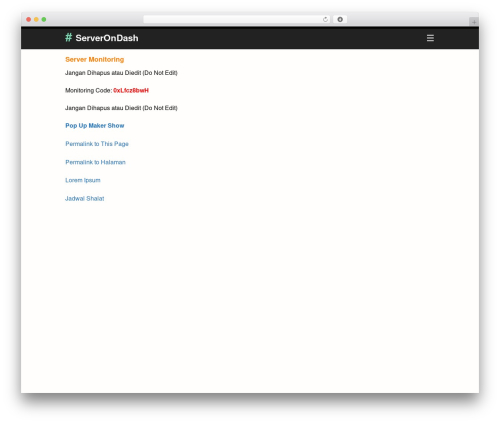Click the green hash logo icon
Screen dimensions: 500x423
click(68, 38)
